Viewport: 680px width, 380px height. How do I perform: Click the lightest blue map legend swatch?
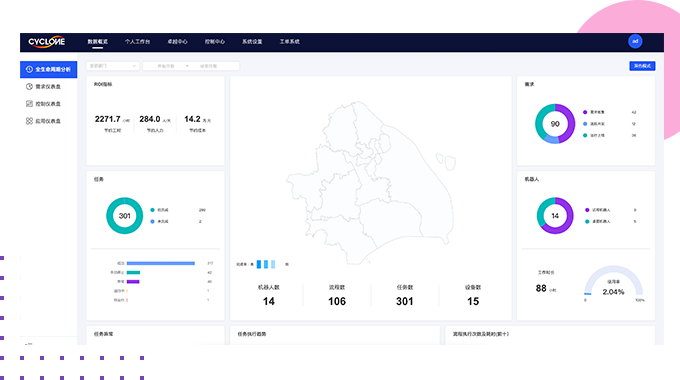280,264
